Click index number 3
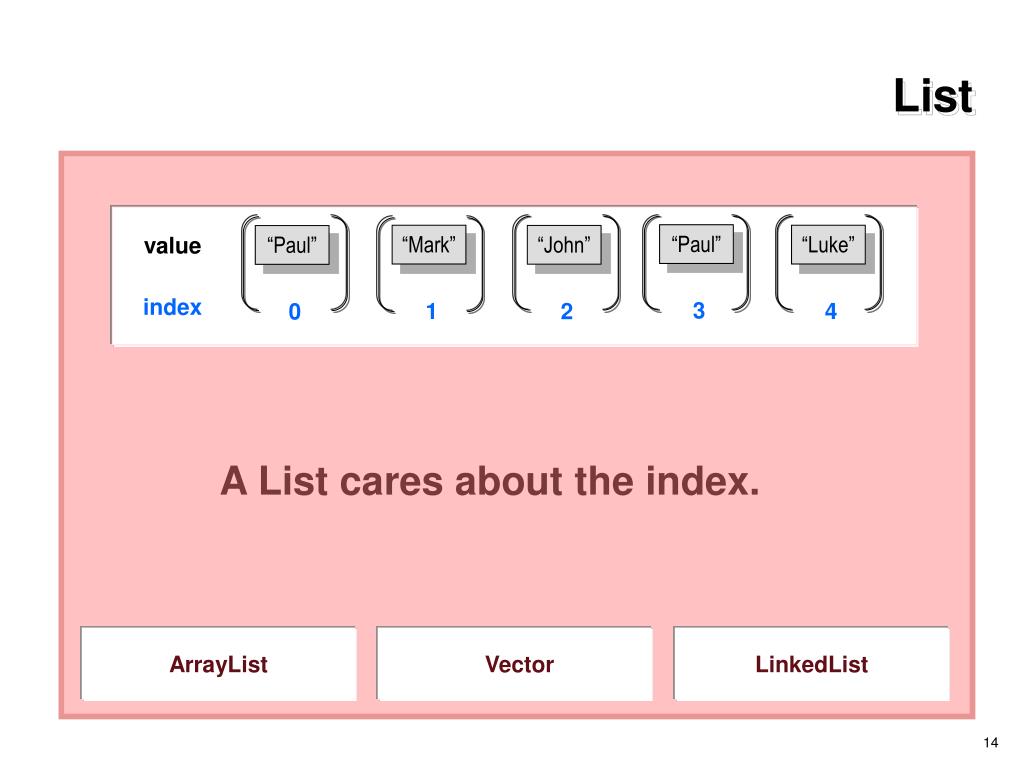Viewport: 1024px width, 768px height. tap(699, 310)
